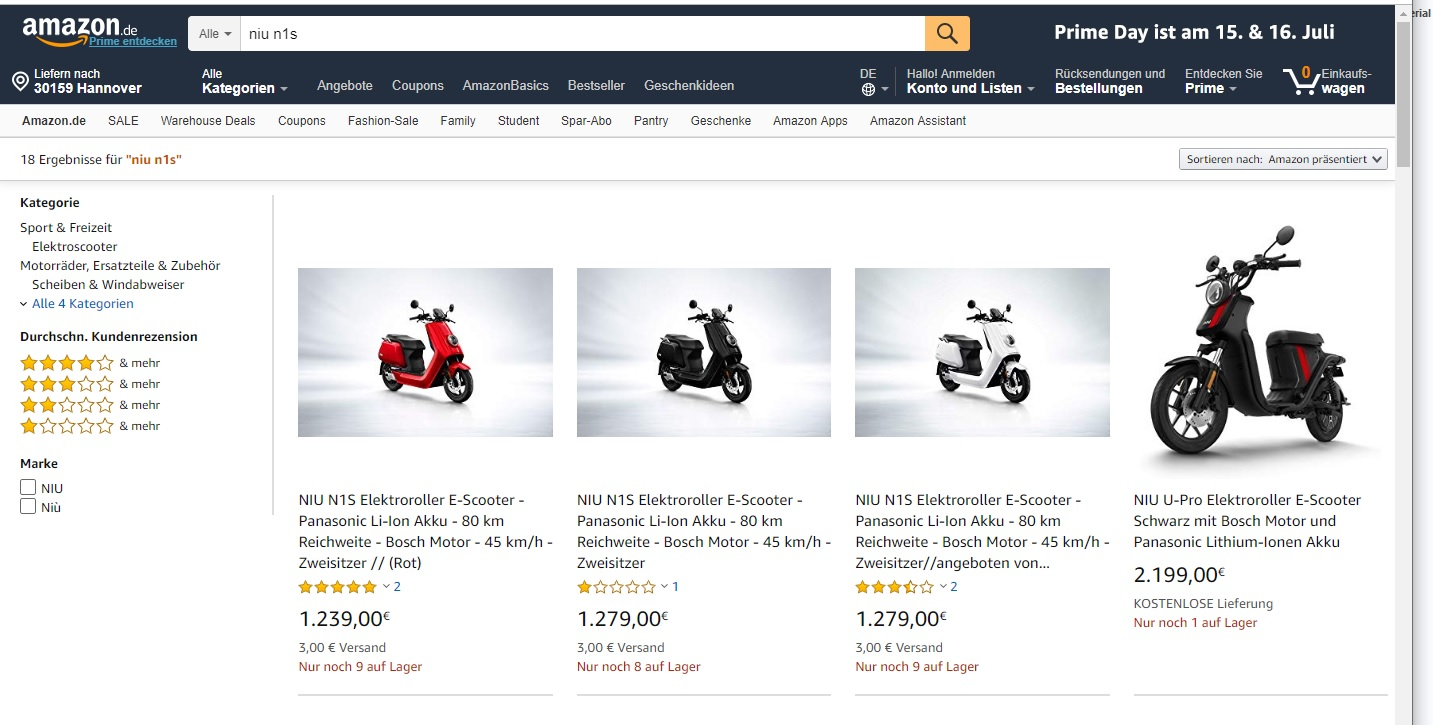Click the delivery location pin icon
1433x725 pixels.
20,81
